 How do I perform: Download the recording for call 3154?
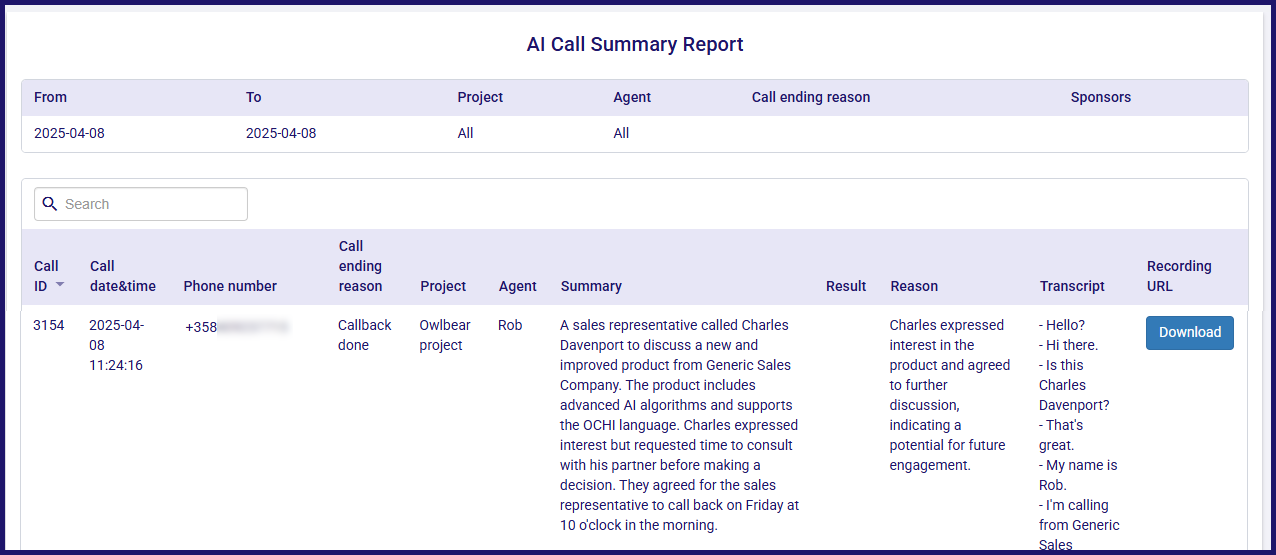tap(1190, 333)
